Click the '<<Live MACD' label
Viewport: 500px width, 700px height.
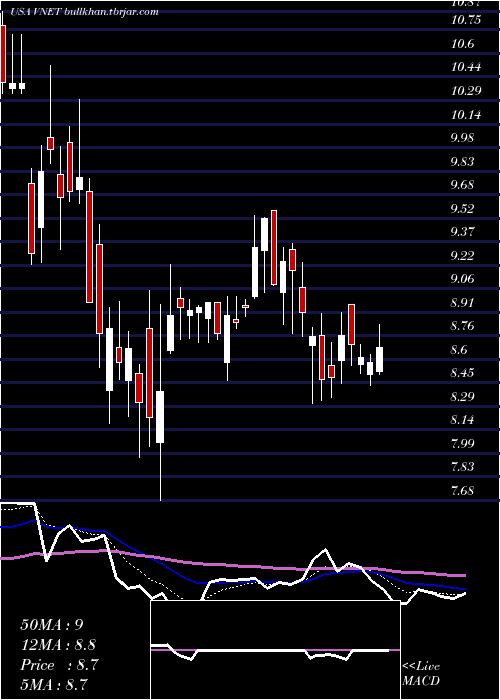[421, 674]
